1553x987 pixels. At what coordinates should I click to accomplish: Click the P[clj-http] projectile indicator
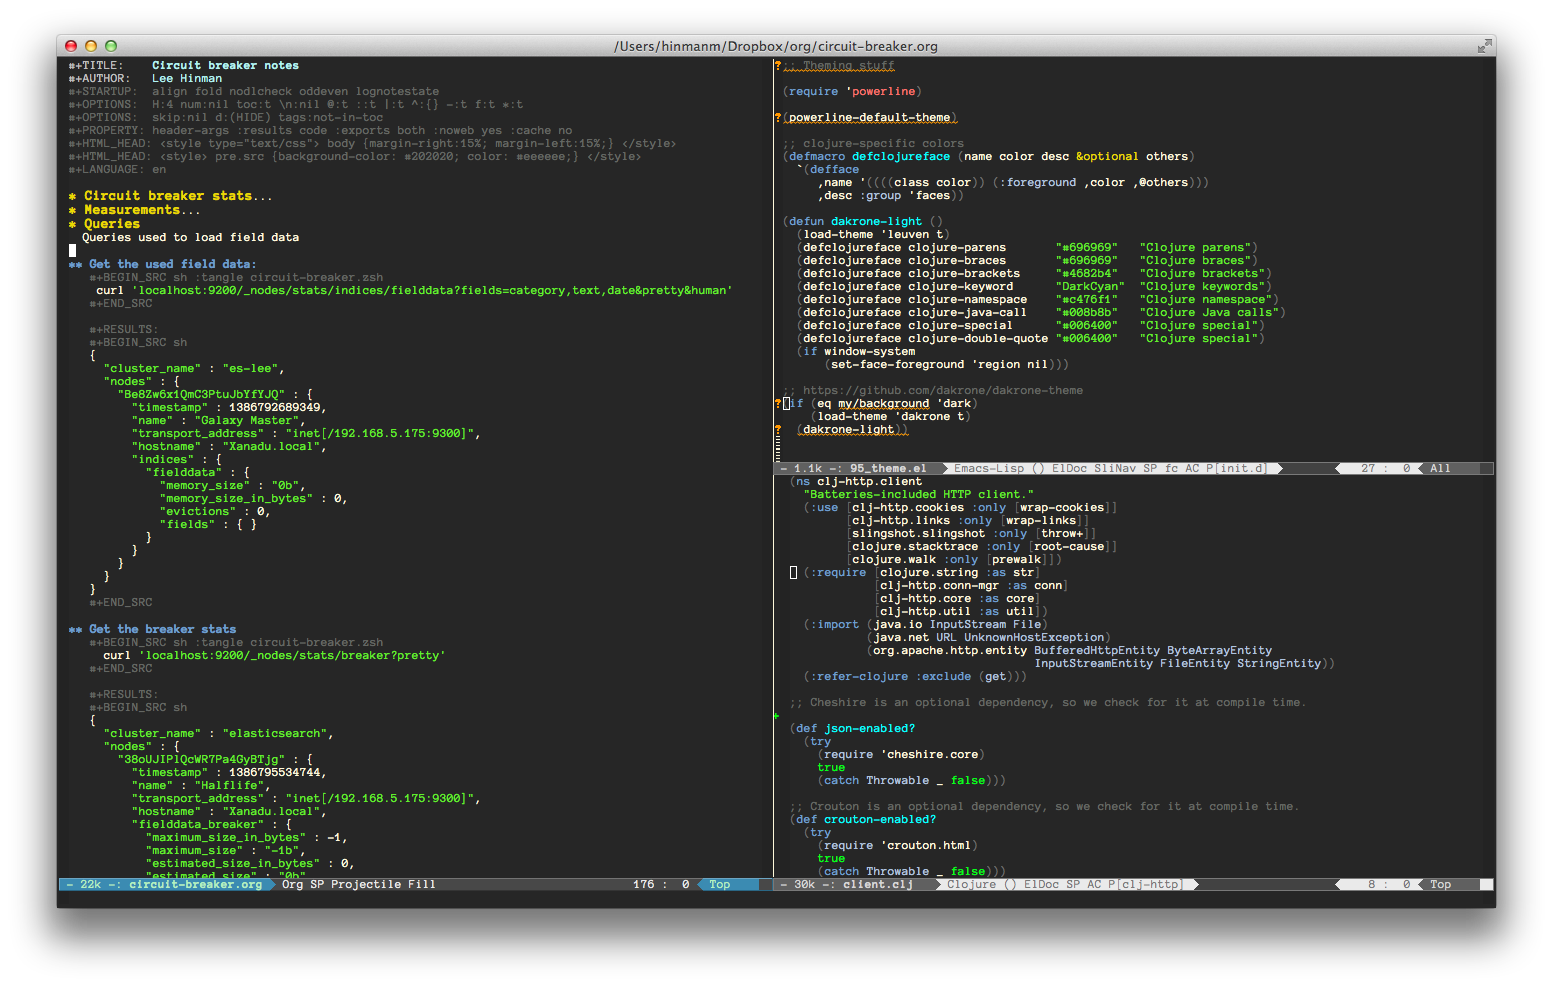(x=1145, y=885)
